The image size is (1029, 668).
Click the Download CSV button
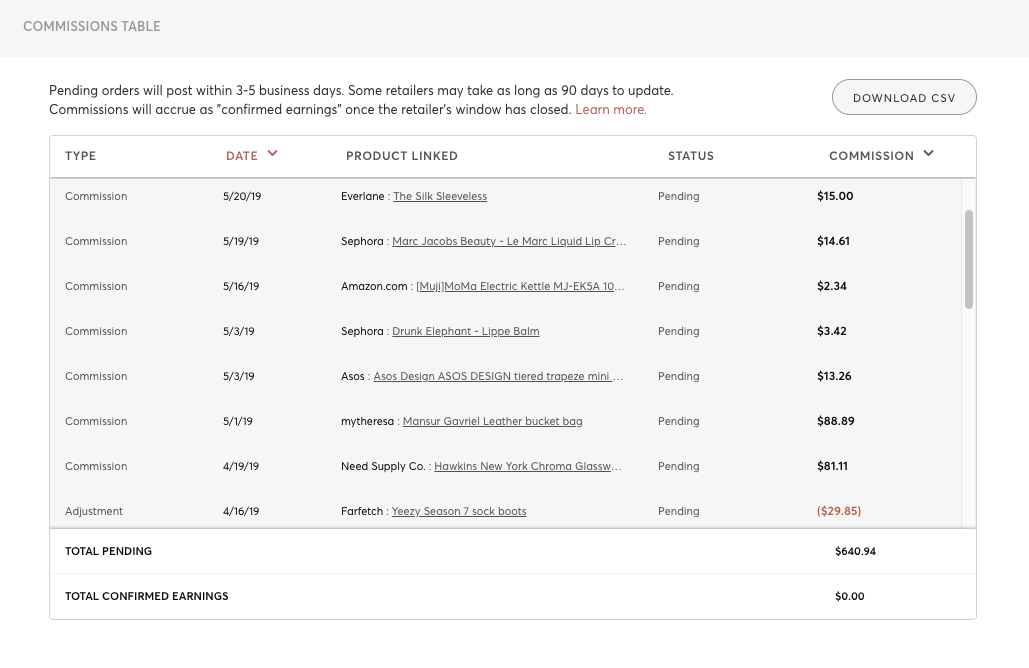click(904, 98)
